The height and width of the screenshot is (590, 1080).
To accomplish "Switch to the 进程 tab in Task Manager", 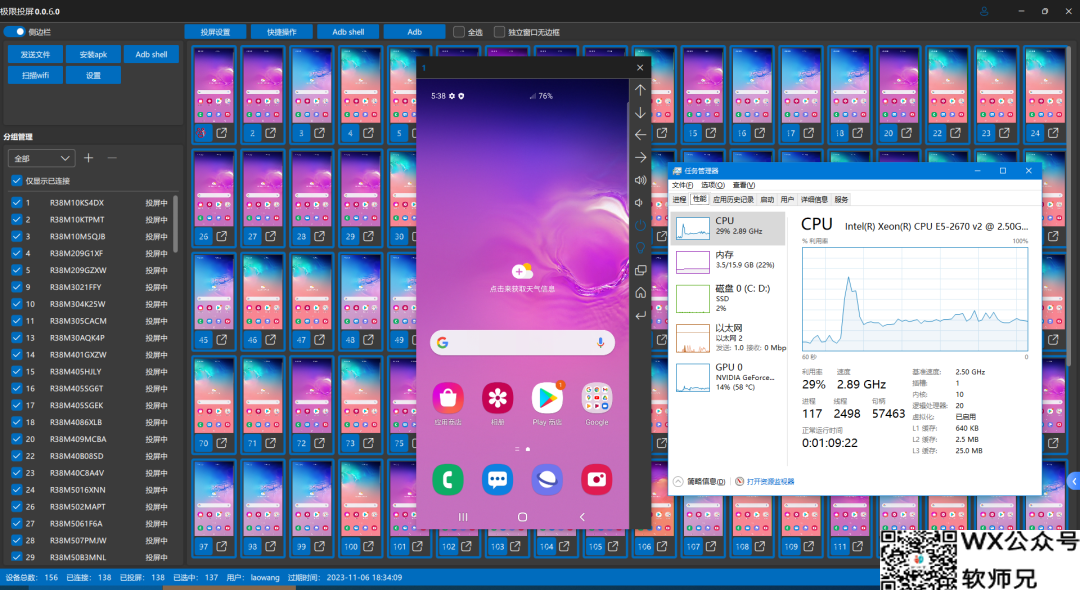I will point(679,200).
